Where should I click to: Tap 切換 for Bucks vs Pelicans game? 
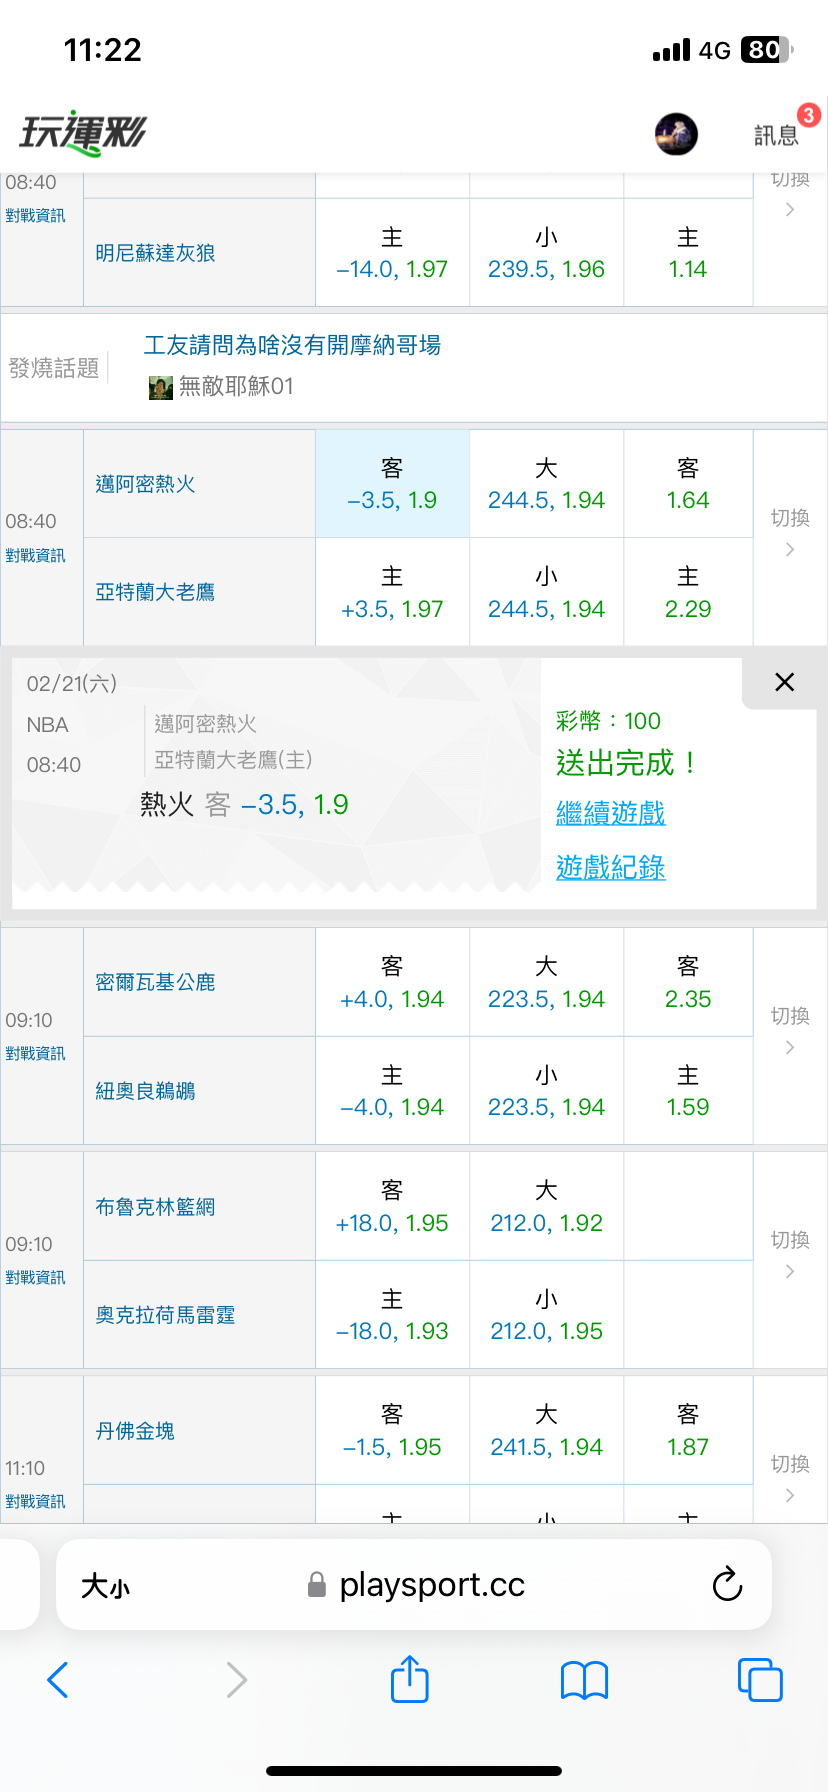point(790,1031)
